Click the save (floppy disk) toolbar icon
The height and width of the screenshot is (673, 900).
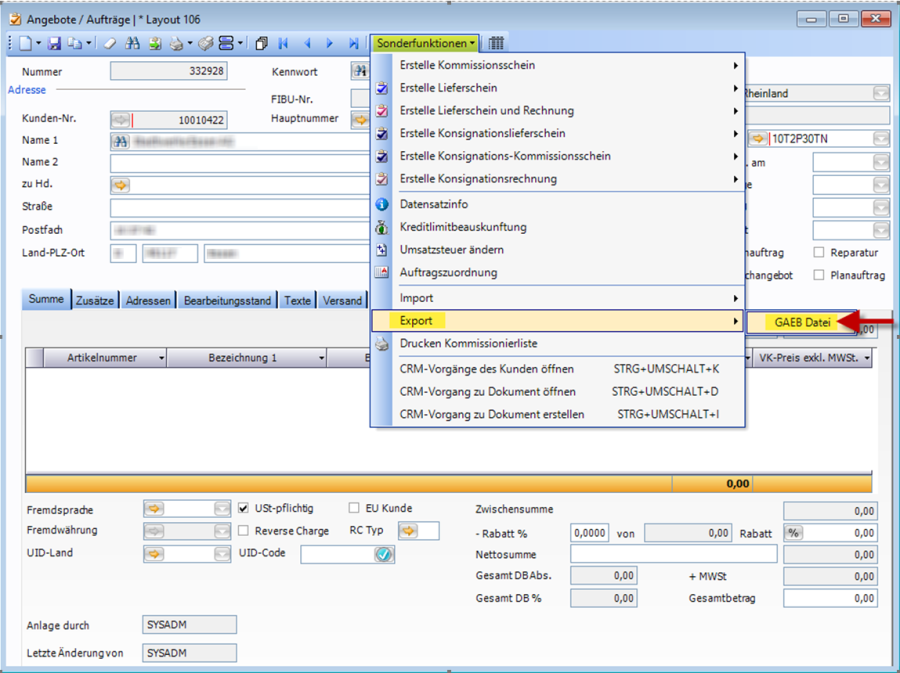(55, 44)
